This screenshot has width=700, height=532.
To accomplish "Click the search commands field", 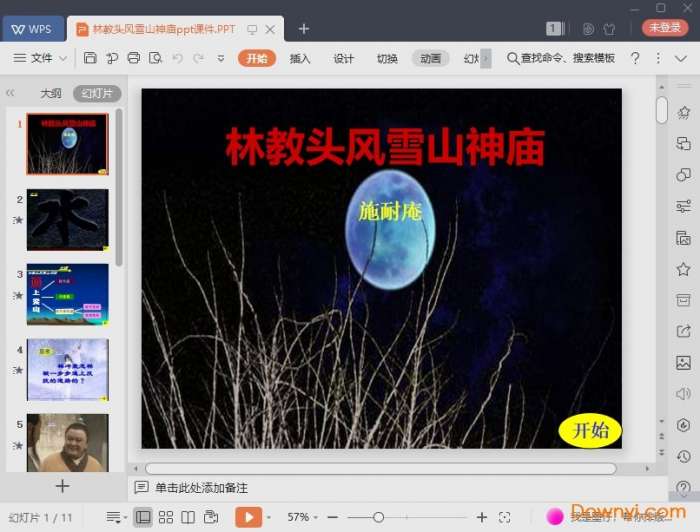I will pyautogui.click(x=561, y=58).
